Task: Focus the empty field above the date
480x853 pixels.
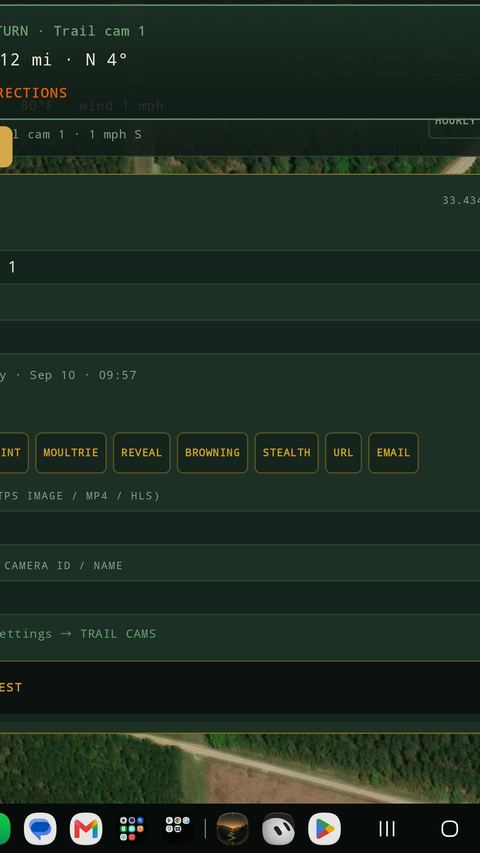Action: (x=240, y=337)
